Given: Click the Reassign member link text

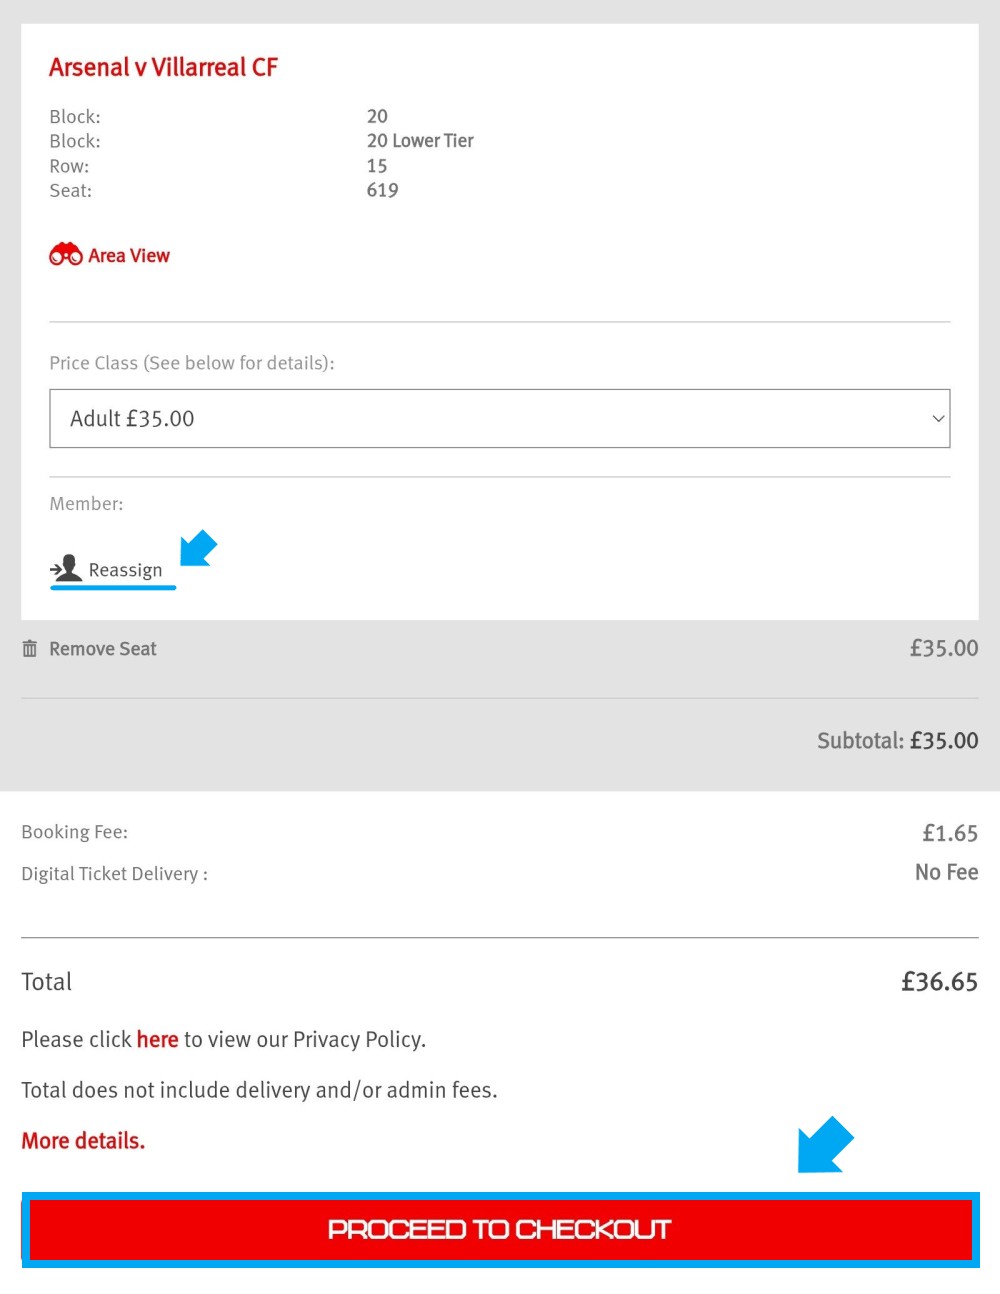Looking at the screenshot, I should pos(125,570).
